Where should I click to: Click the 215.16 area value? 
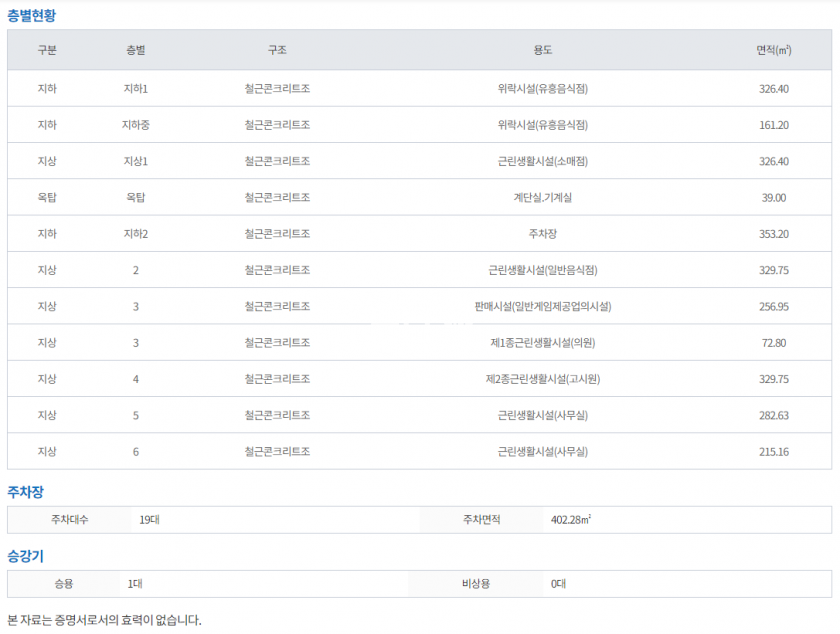[x=774, y=452]
